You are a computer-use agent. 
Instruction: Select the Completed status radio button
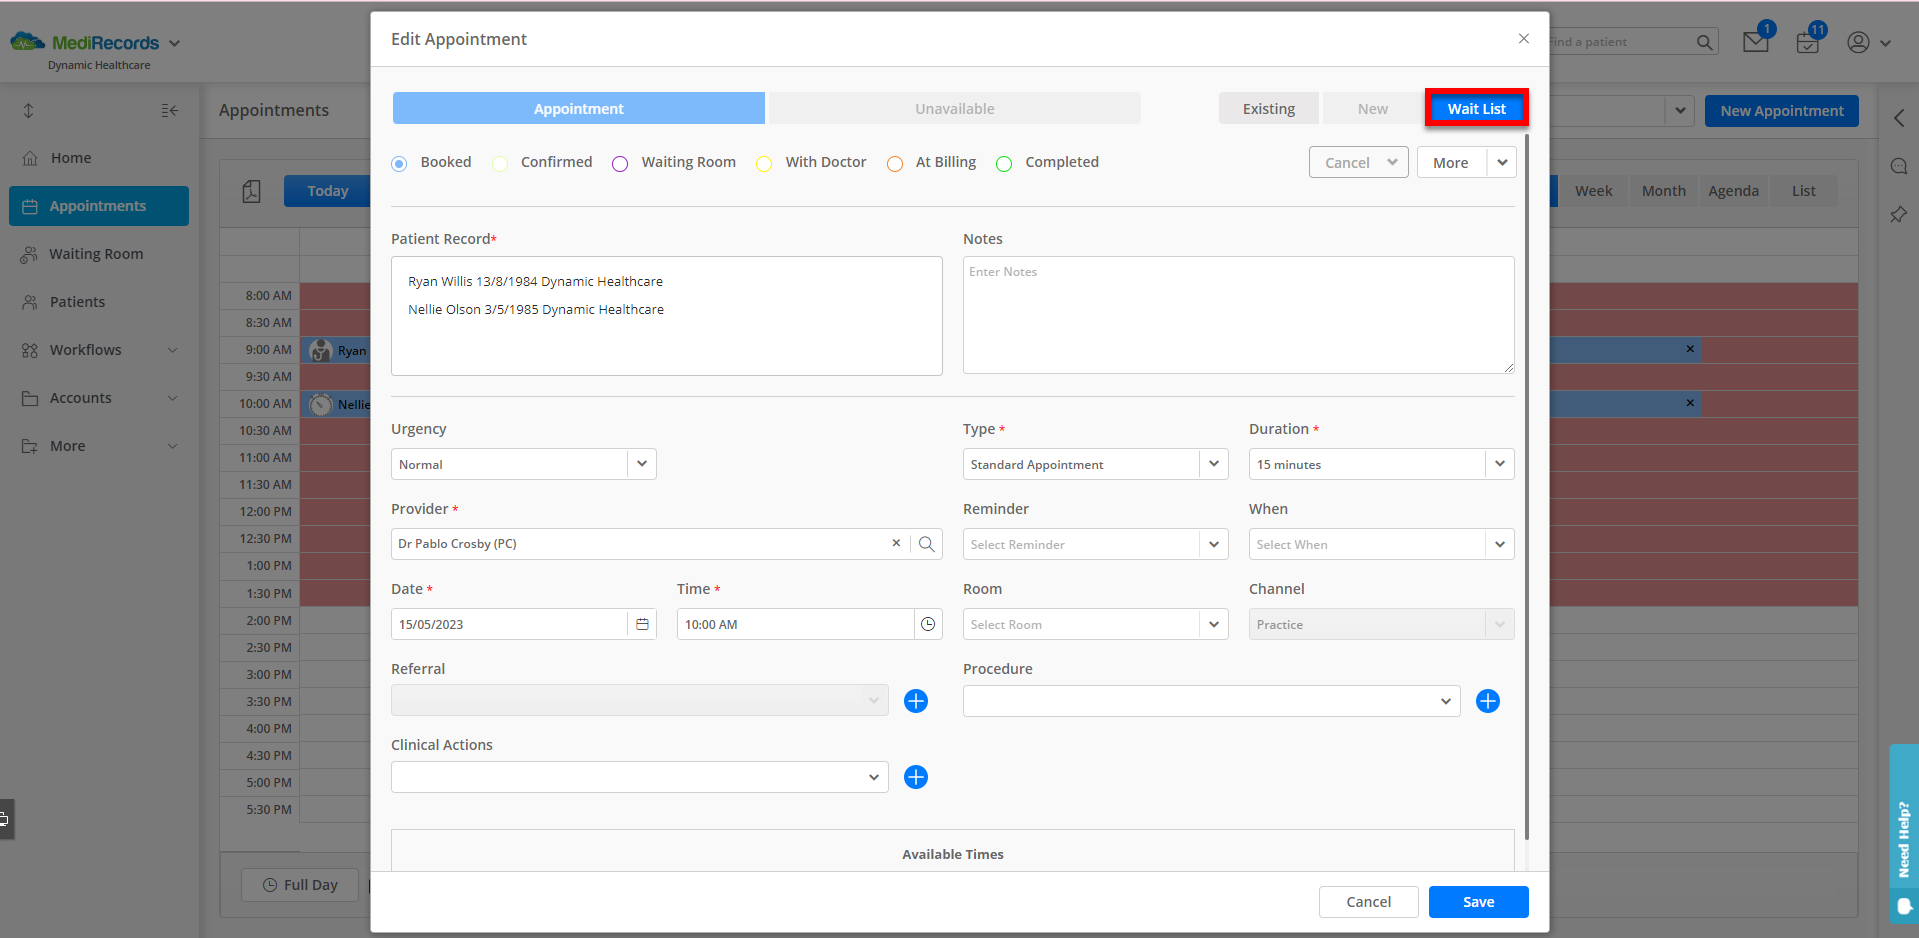coord(1004,163)
